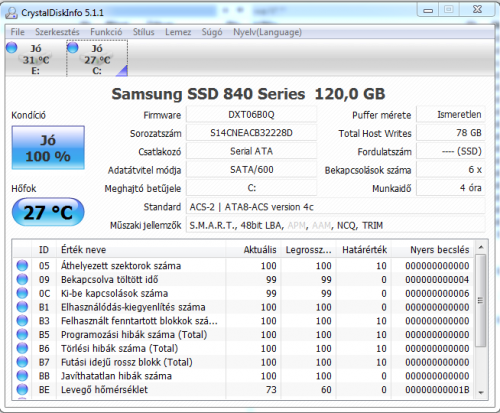500x413 pixels.
Task: Click the Total Host Writes value 78 GB
Action: tap(451, 133)
